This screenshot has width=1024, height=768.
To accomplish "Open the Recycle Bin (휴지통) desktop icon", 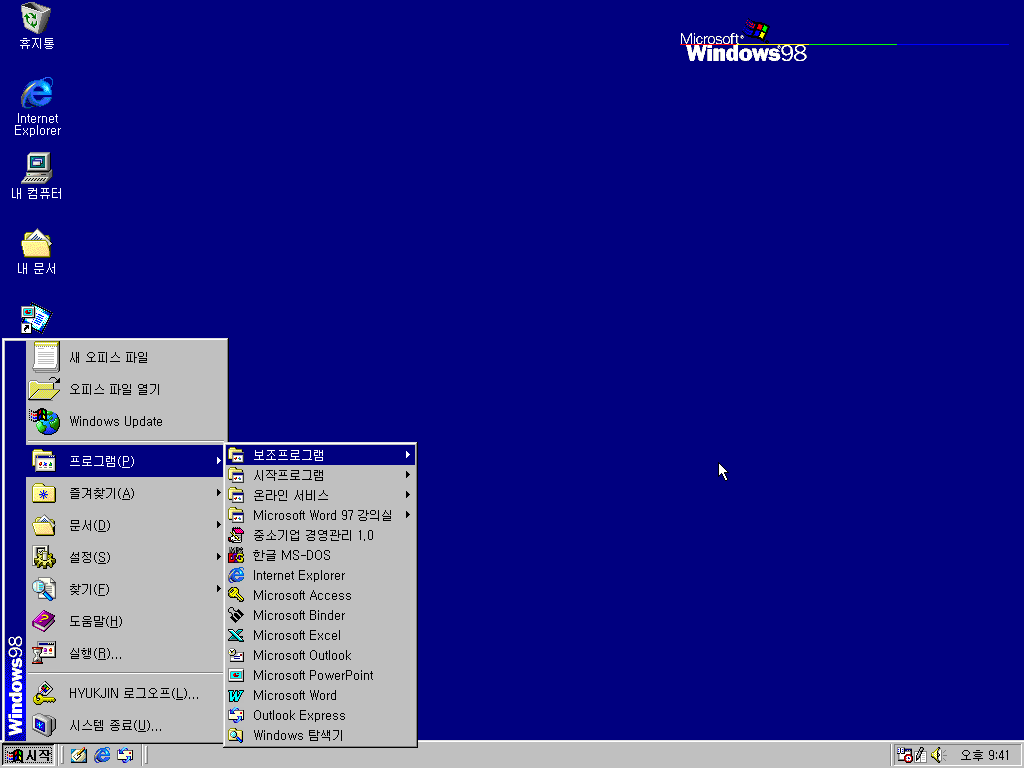I will (37, 26).
